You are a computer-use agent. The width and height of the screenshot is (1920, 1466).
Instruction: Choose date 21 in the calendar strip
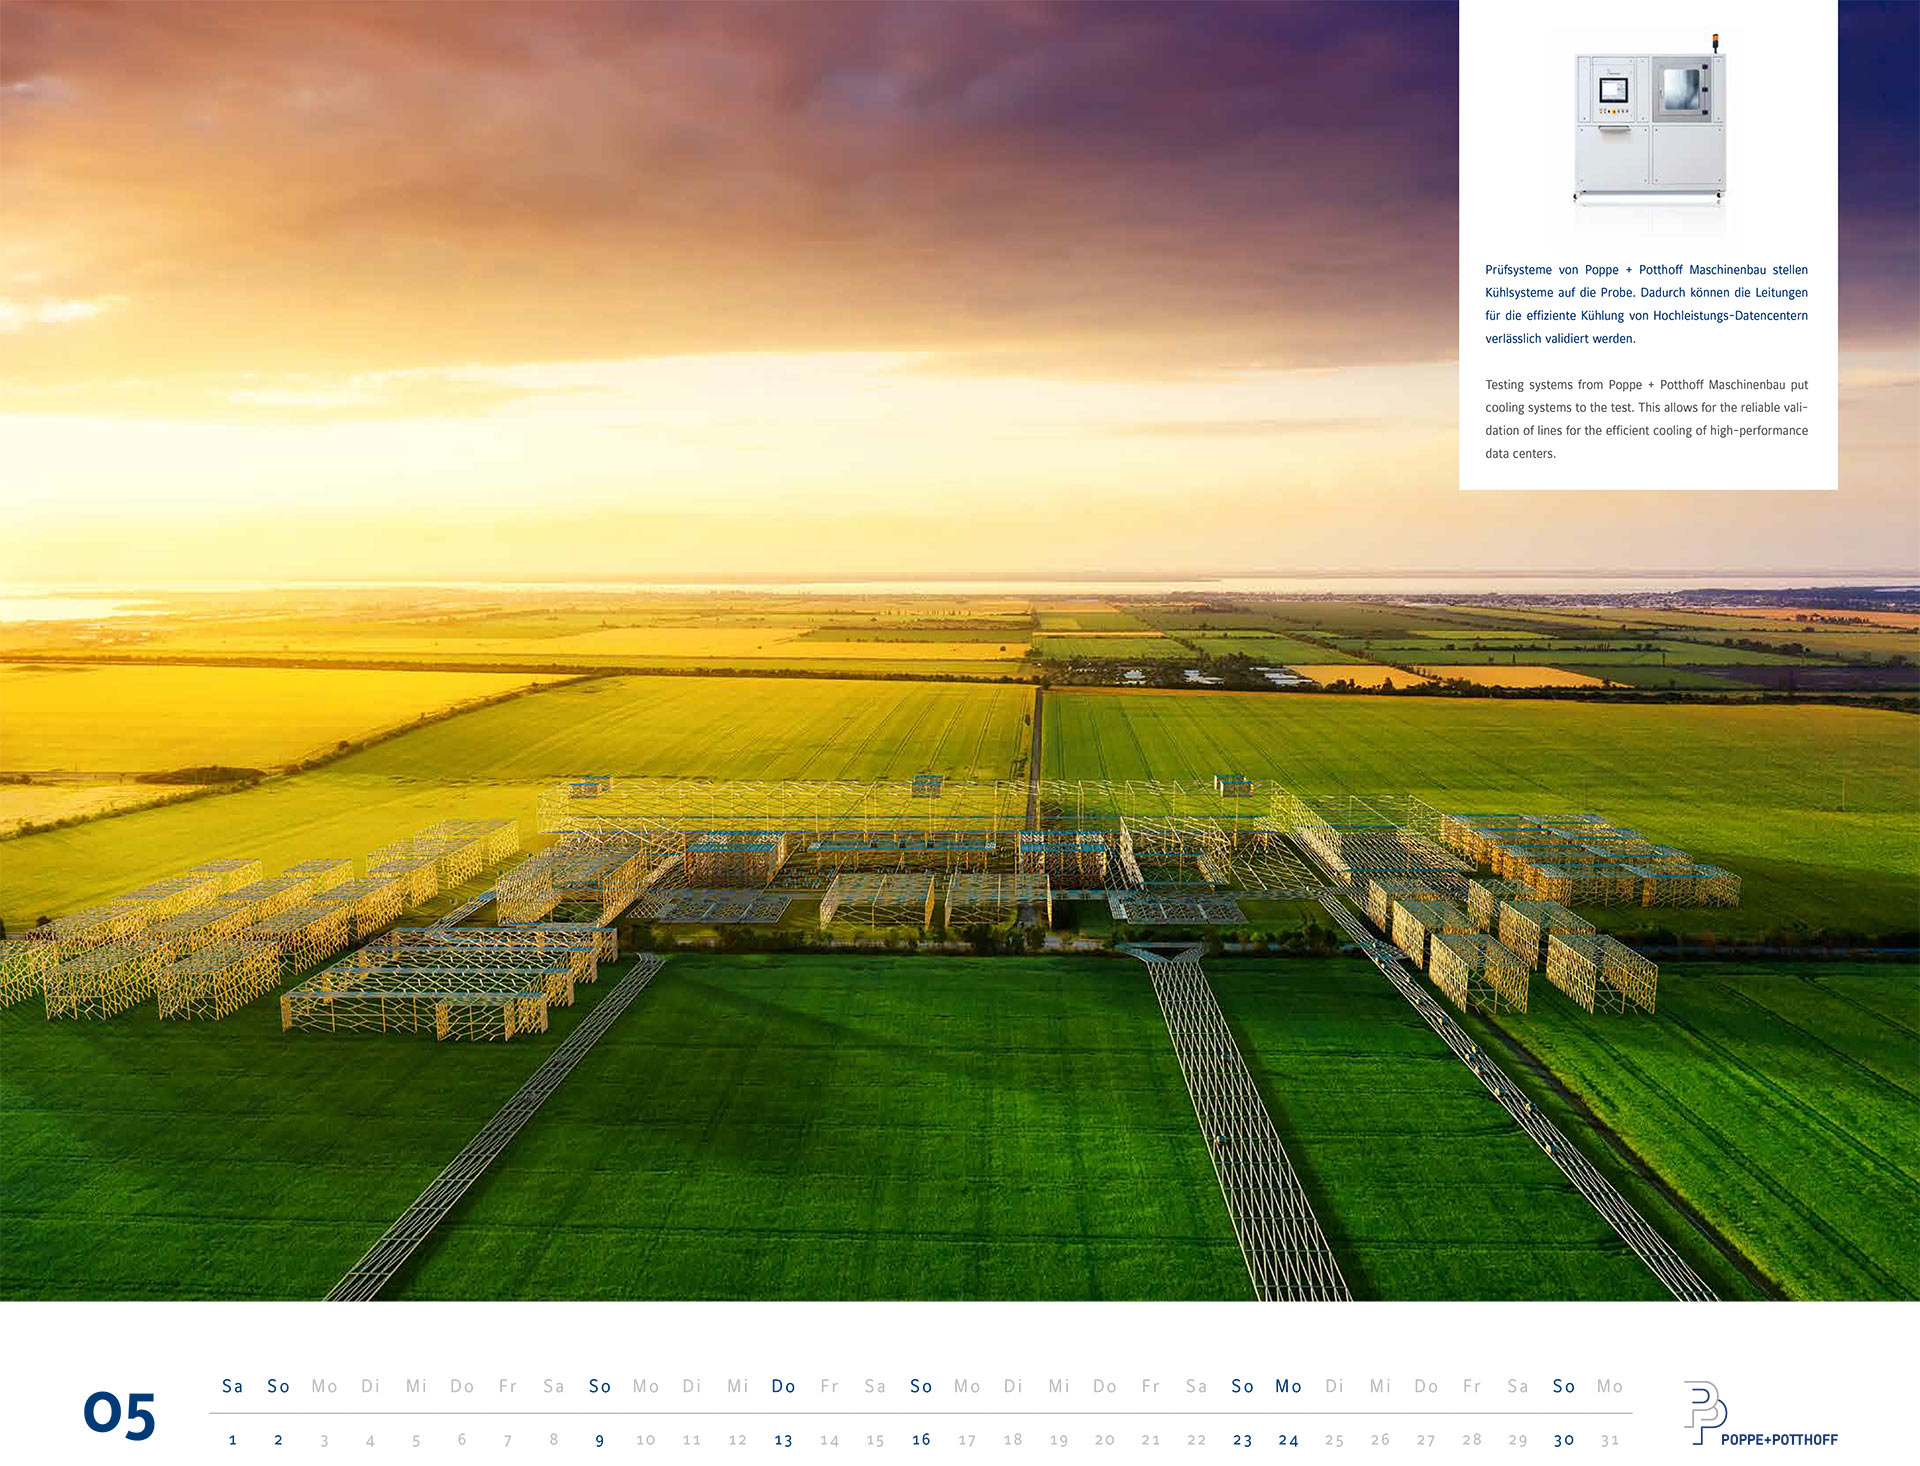(x=1151, y=1440)
